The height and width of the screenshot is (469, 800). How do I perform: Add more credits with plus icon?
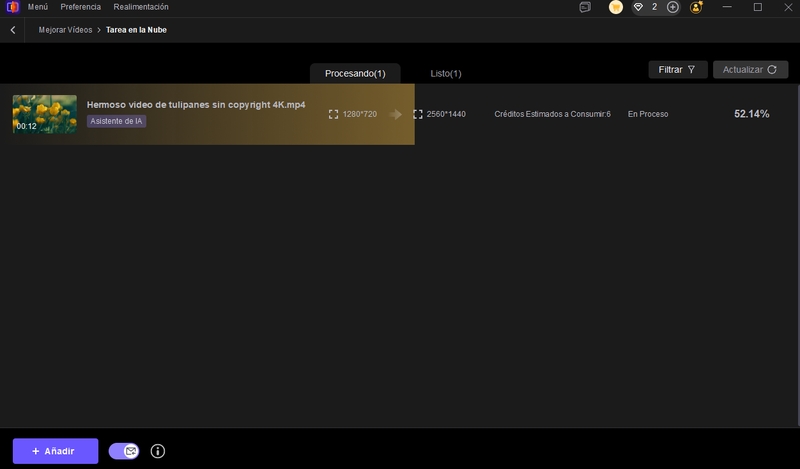(x=672, y=7)
